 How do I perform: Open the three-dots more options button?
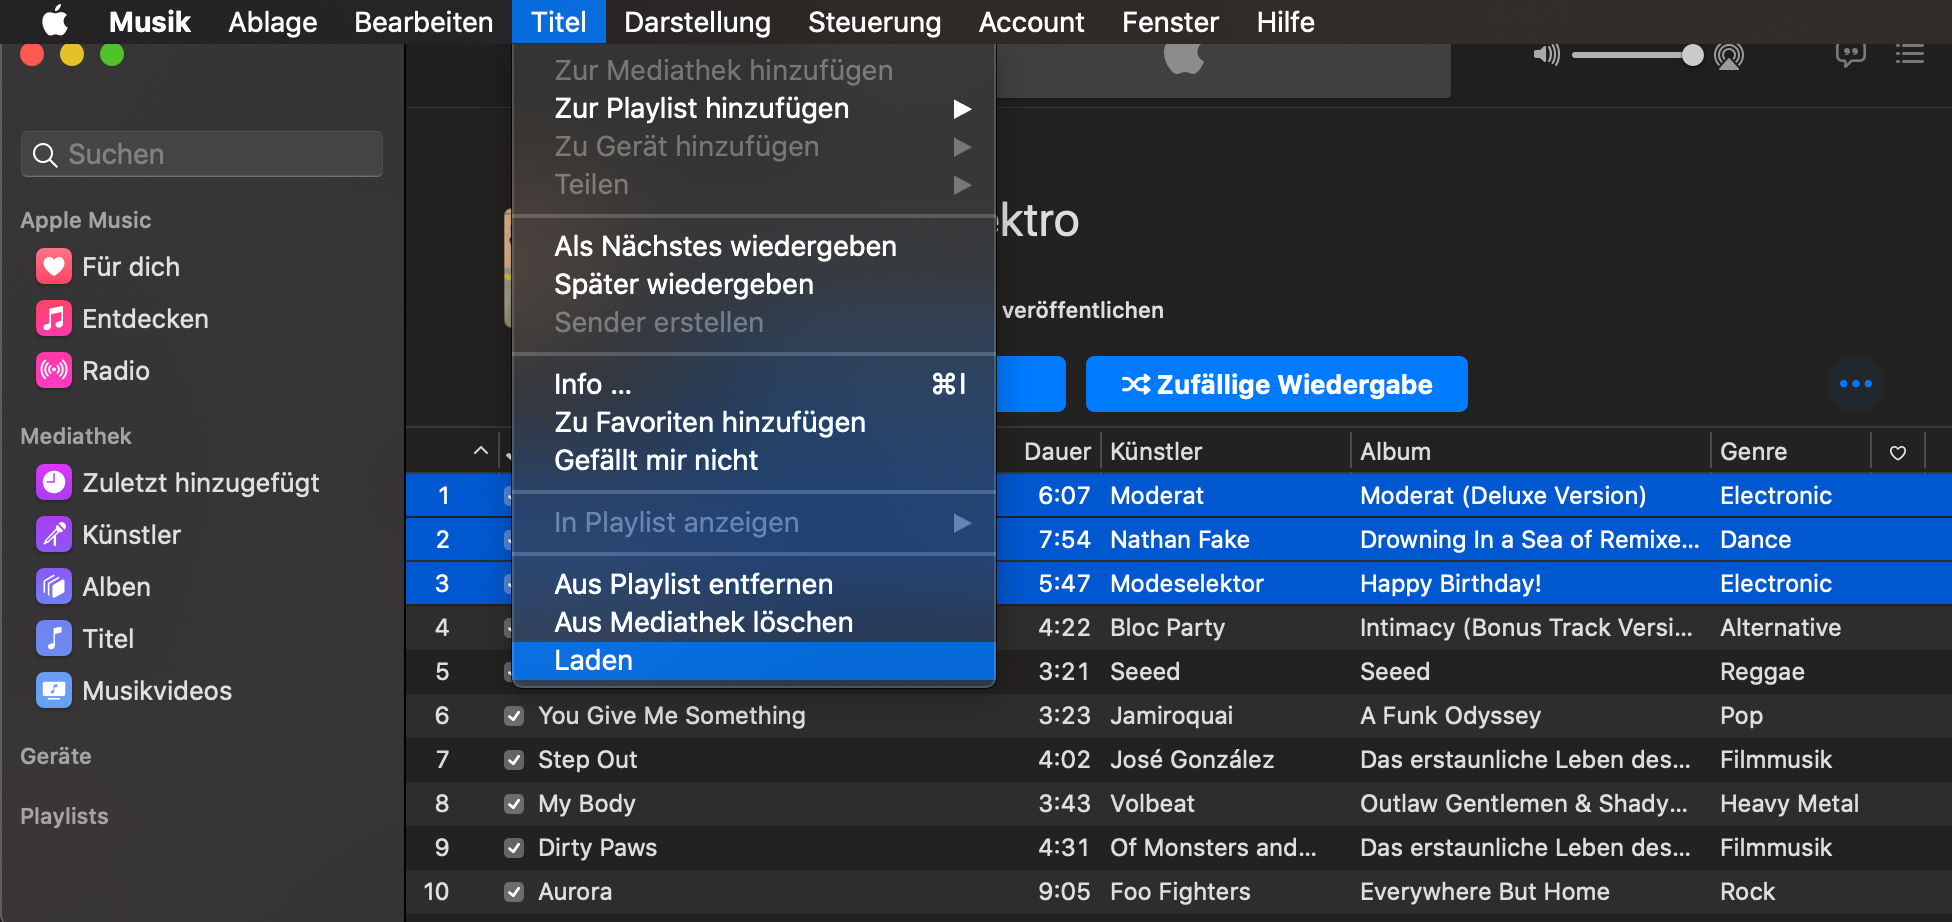[x=1856, y=384]
